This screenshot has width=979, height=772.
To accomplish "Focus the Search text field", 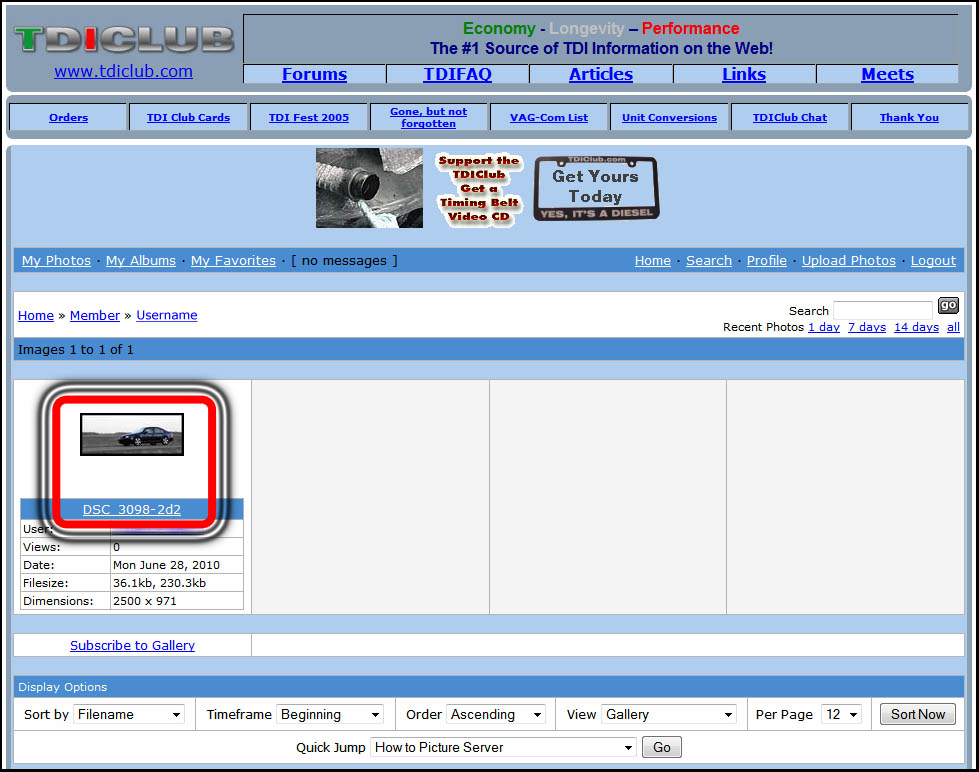I will pos(883,310).
